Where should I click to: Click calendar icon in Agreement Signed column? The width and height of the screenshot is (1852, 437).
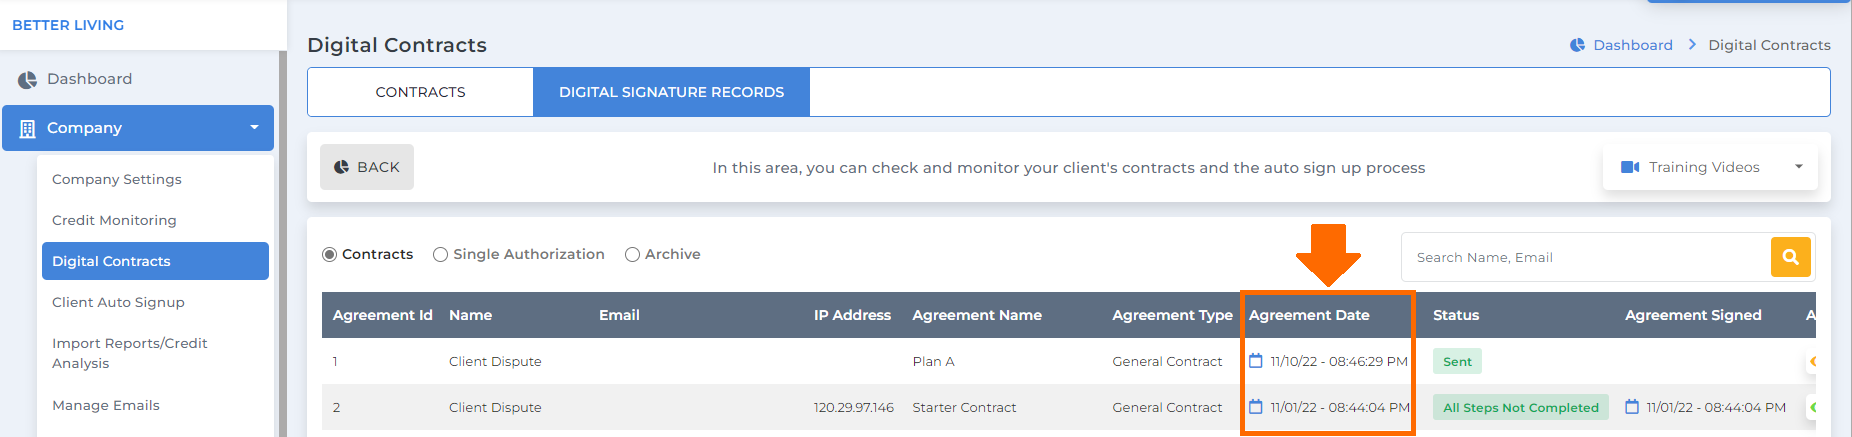1632,407
